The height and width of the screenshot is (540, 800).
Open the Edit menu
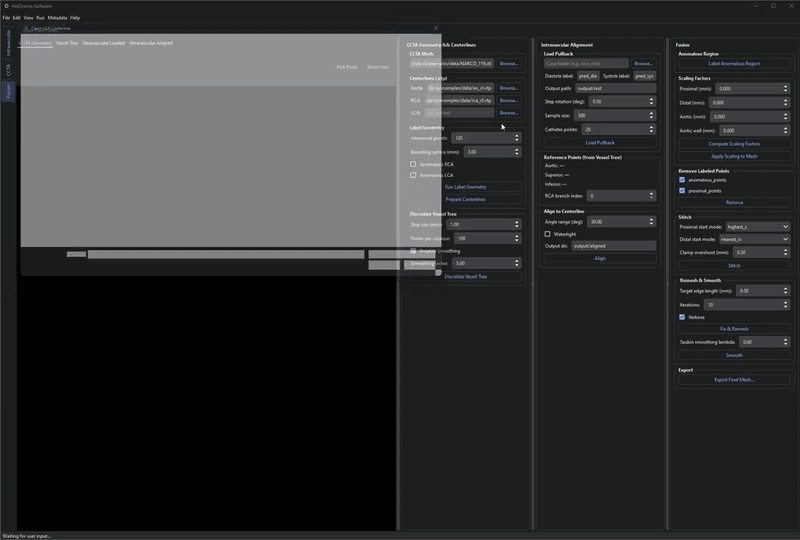tap(17, 17)
